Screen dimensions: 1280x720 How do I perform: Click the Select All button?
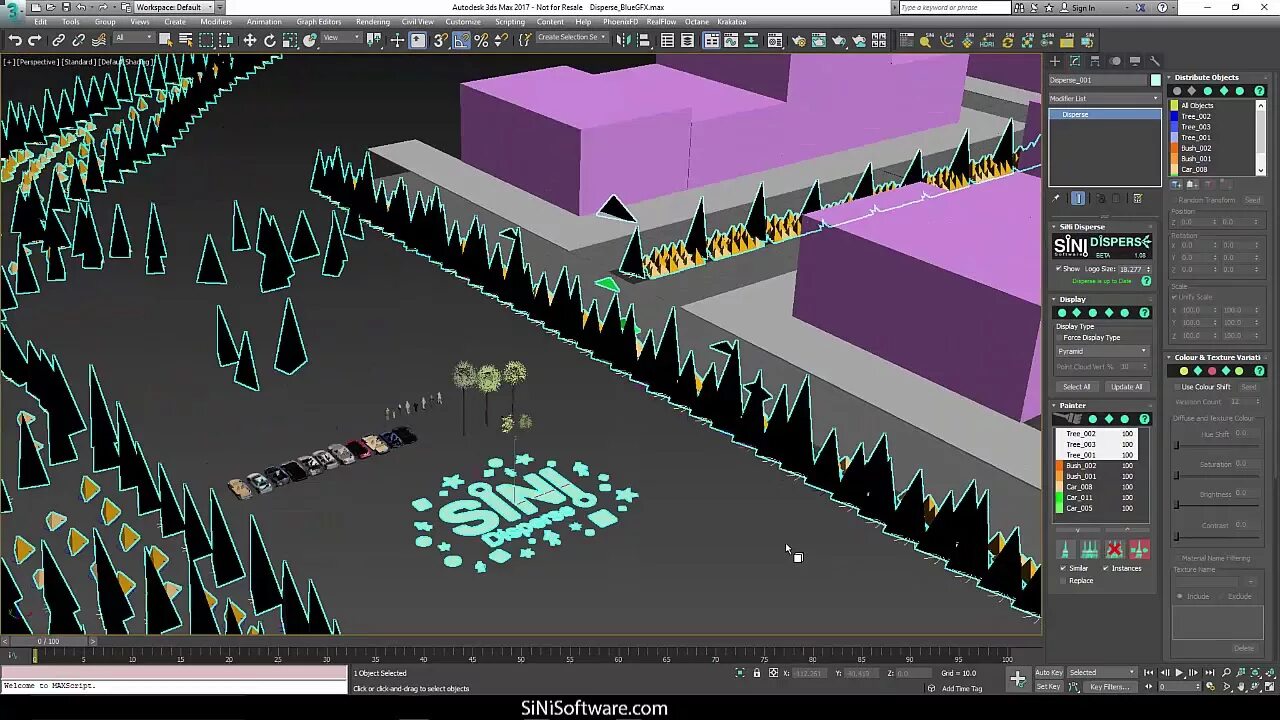pyautogui.click(x=1077, y=387)
